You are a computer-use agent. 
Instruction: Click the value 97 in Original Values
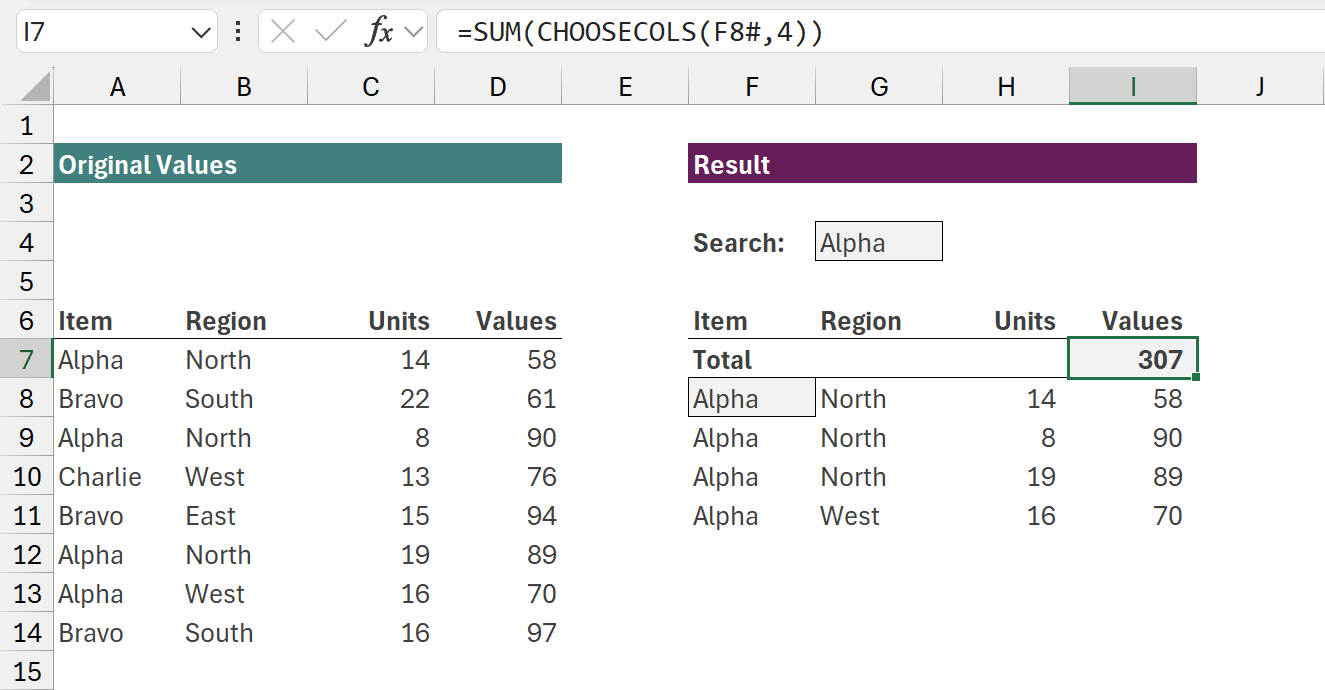click(x=540, y=633)
